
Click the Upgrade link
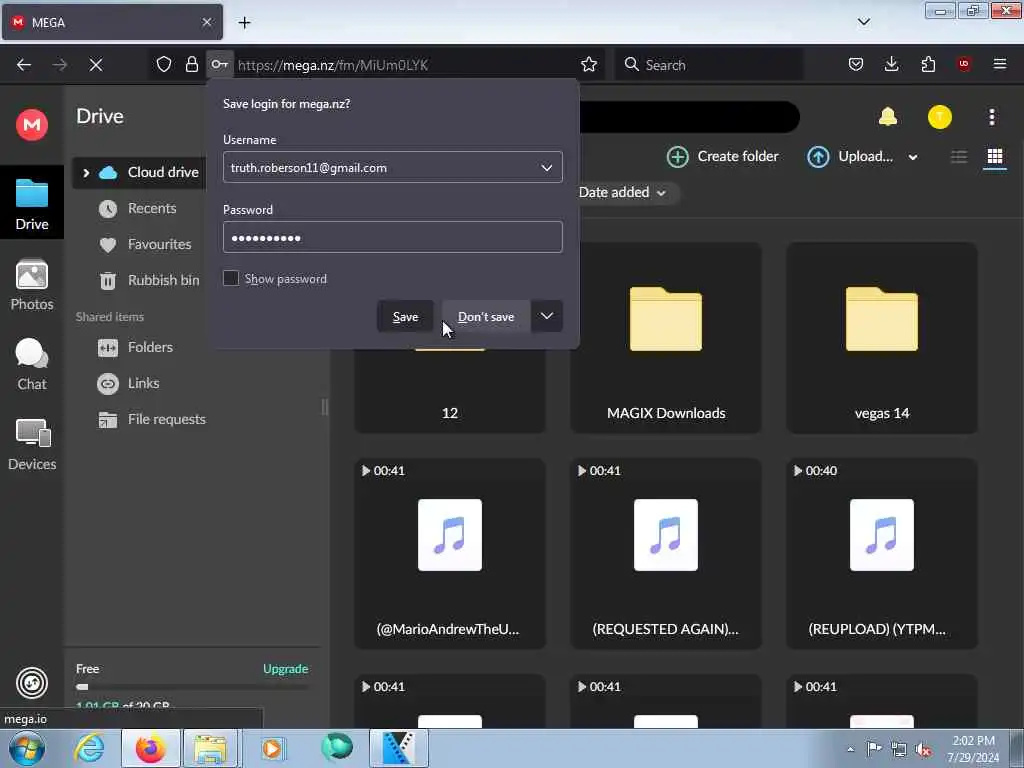(x=285, y=669)
